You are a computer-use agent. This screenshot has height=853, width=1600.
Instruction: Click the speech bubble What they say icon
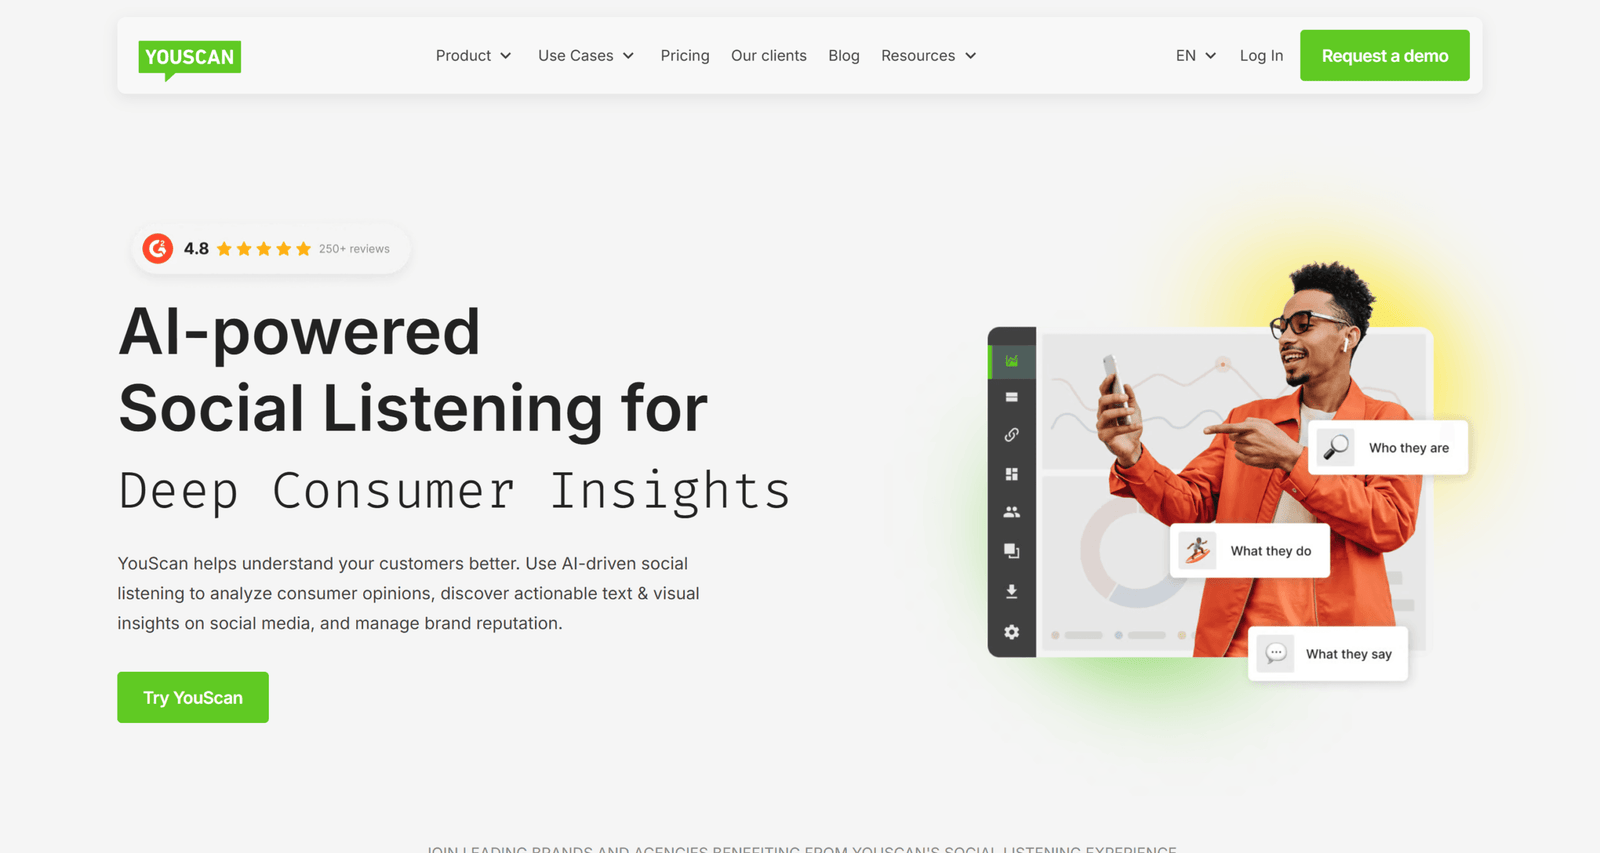1276,654
